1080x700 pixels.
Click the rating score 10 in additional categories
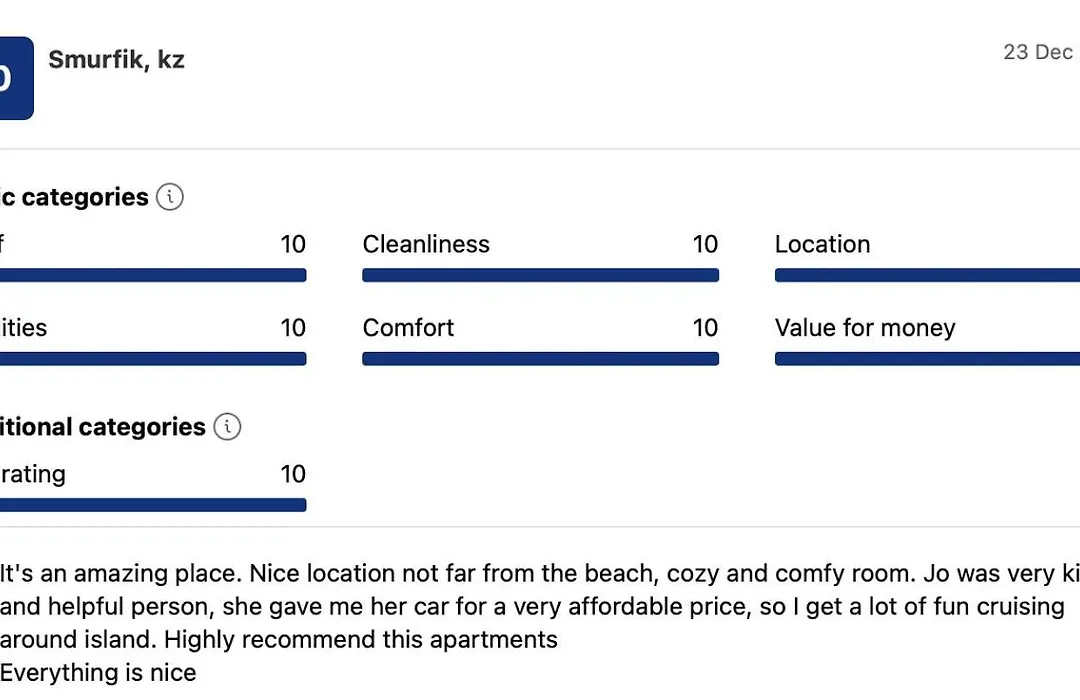click(x=293, y=474)
